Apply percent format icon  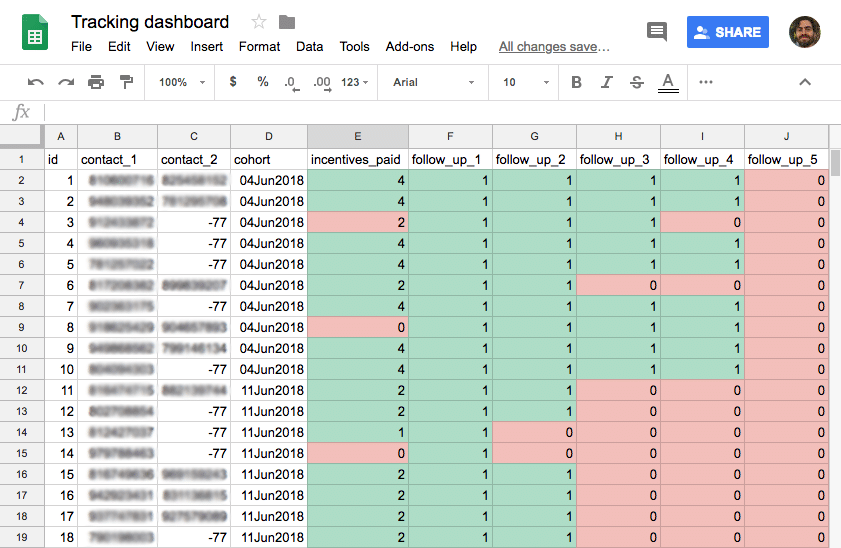point(263,82)
